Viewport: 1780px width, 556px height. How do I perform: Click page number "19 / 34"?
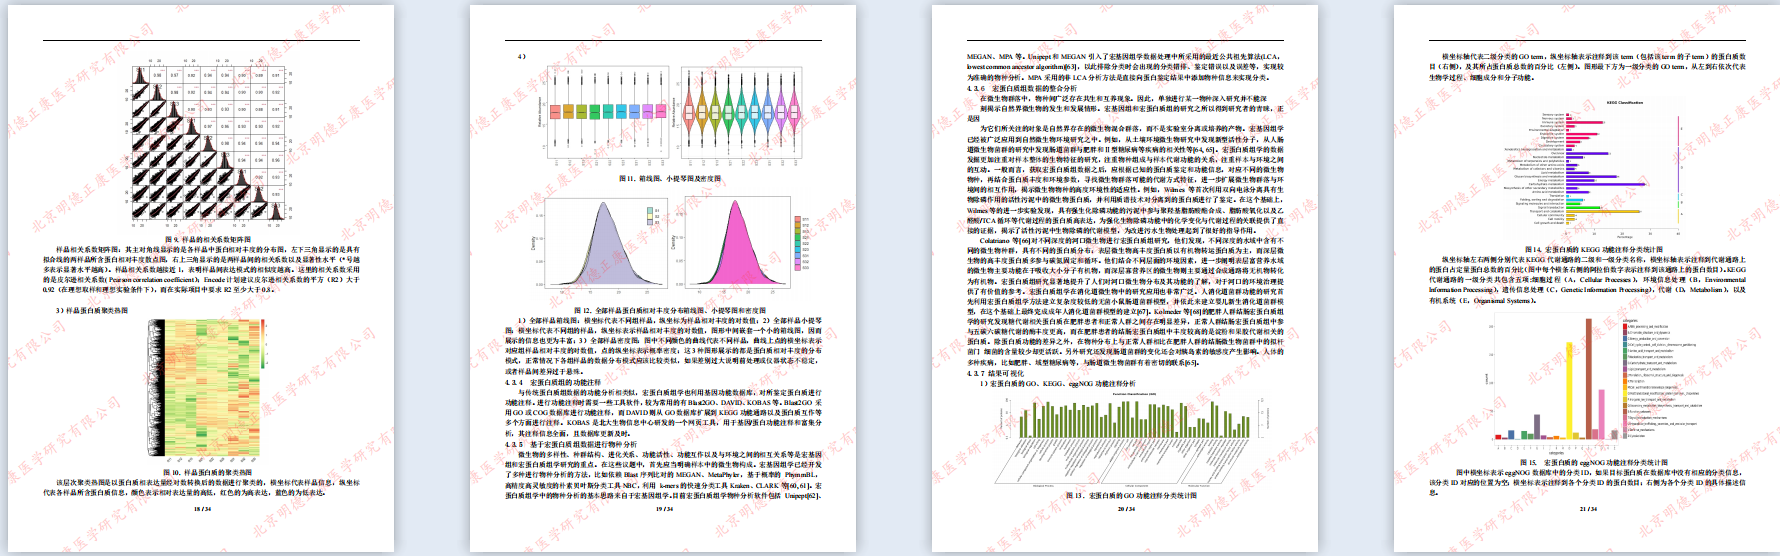(x=664, y=508)
